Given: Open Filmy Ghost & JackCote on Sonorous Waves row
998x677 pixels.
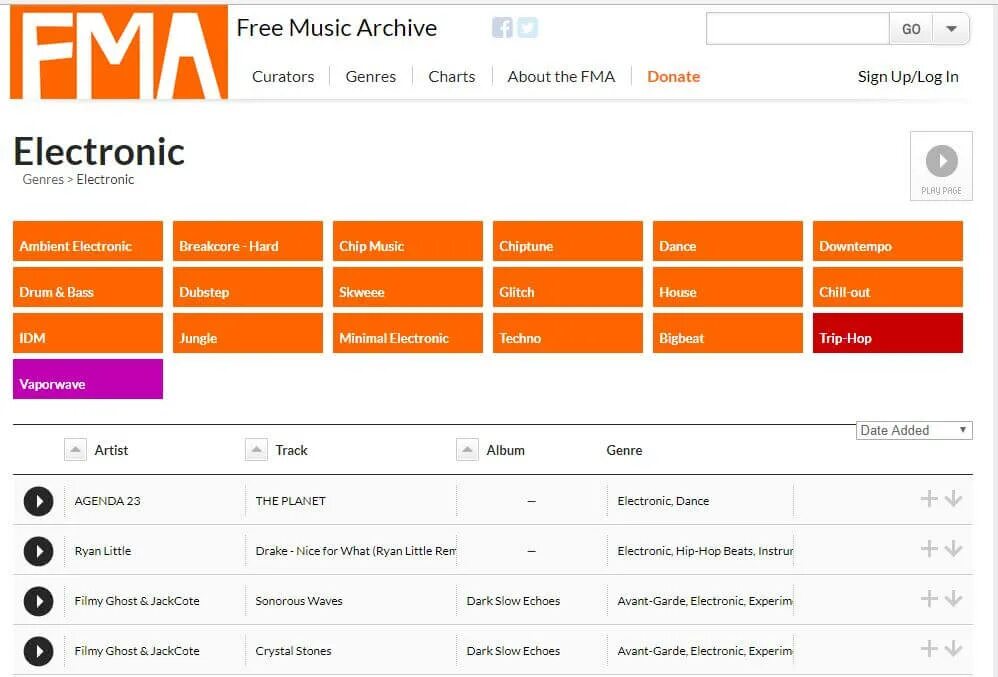Looking at the screenshot, I should pos(137,601).
